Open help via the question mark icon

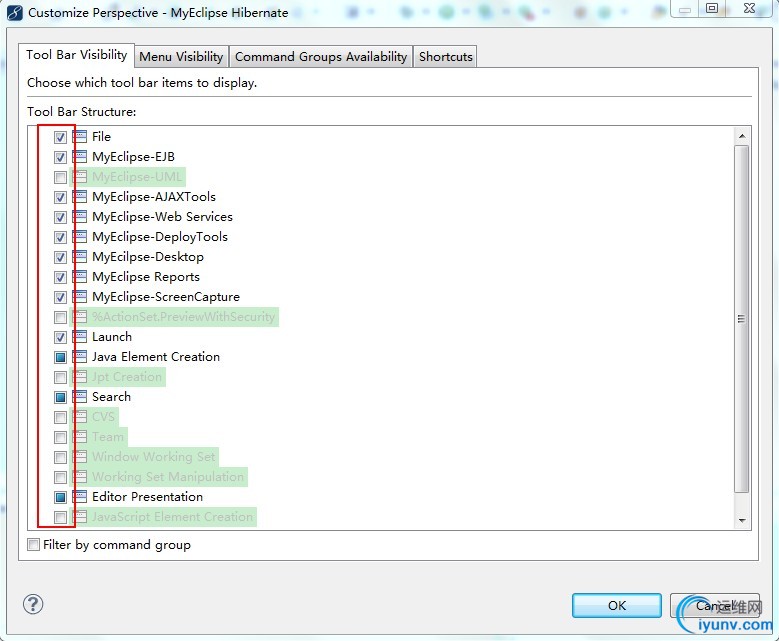pos(33,604)
